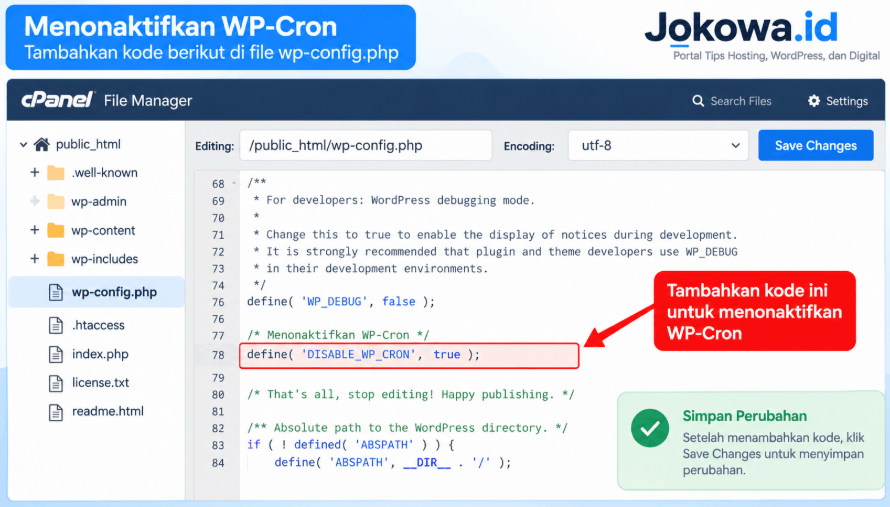Image resolution: width=890 pixels, height=507 pixels.
Task: Click line number 78 in the gutter
Action: click(218, 355)
